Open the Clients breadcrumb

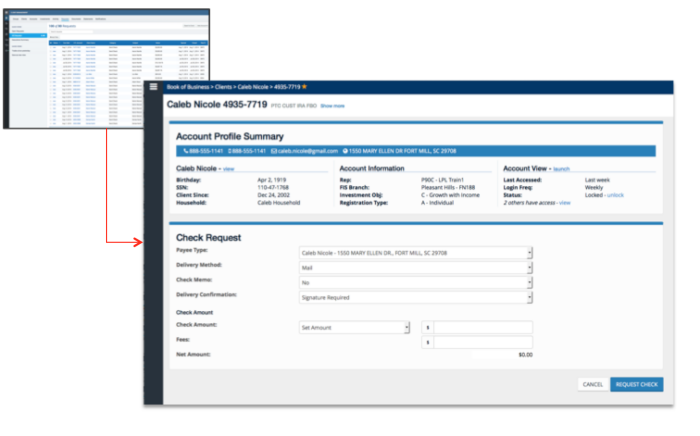(x=223, y=87)
